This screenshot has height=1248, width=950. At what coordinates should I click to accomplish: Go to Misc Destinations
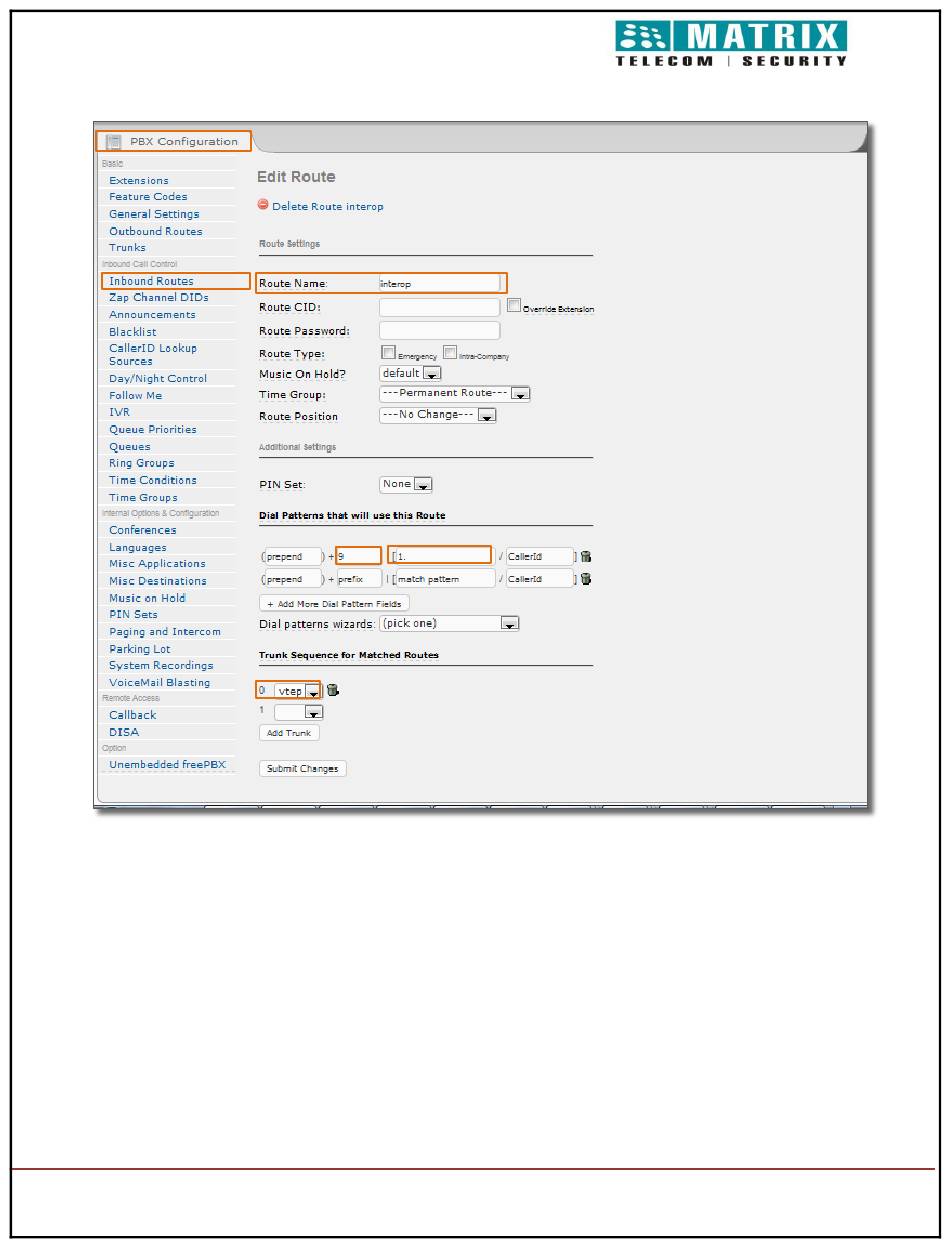158,581
